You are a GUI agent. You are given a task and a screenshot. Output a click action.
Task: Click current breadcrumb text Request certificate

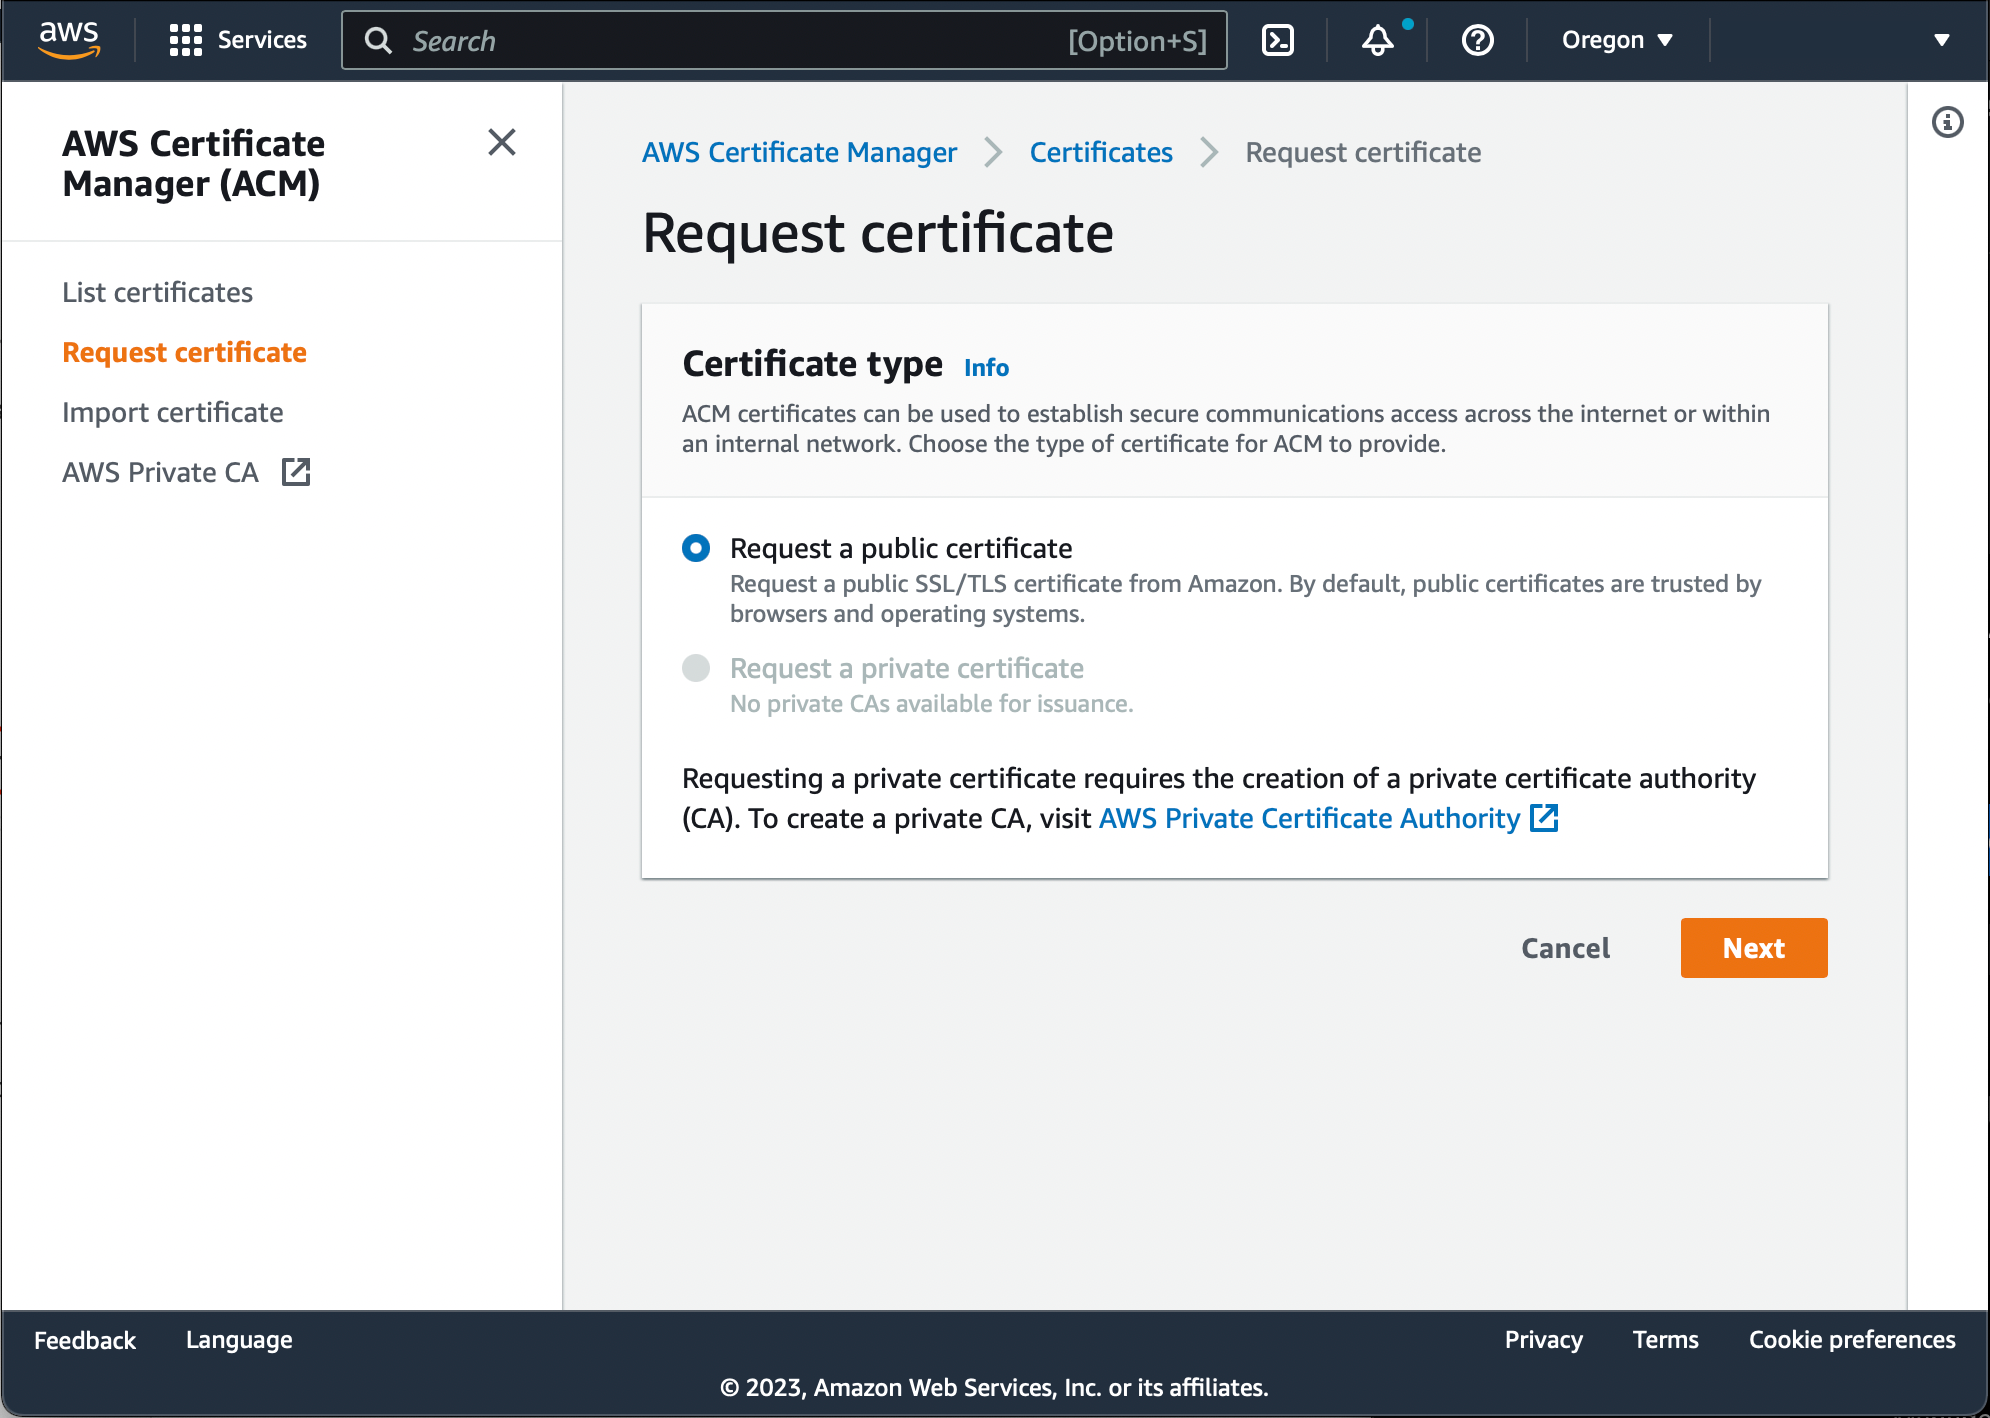[1363, 152]
